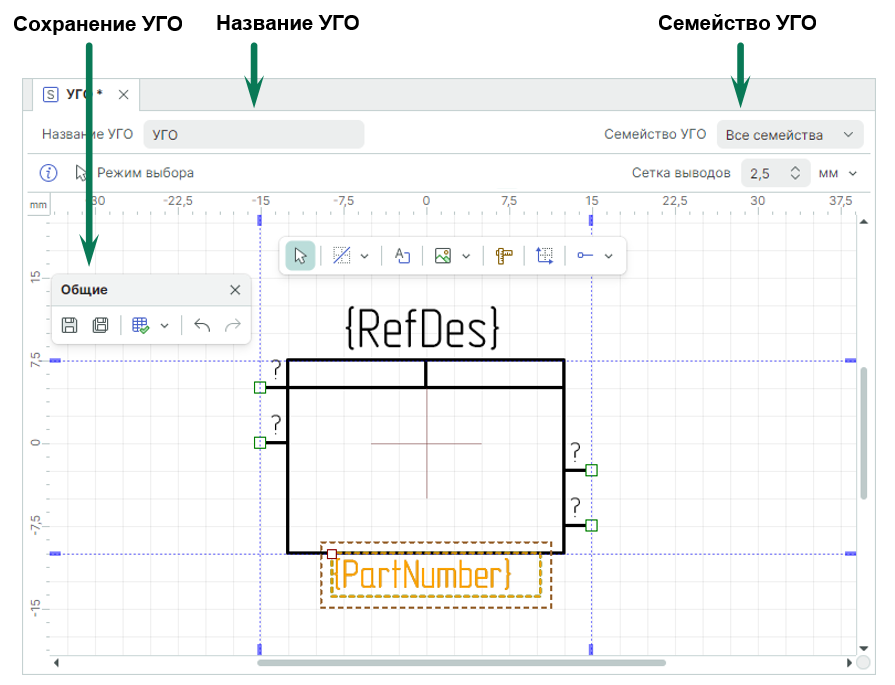The width and height of the screenshot is (895, 685).
Task: Open the Семейство УГО dropdown
Action: click(789, 135)
